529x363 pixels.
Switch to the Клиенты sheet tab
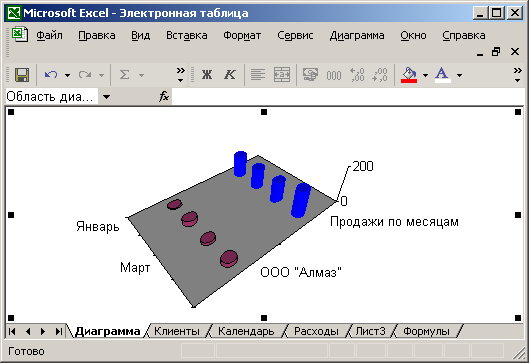point(177,331)
